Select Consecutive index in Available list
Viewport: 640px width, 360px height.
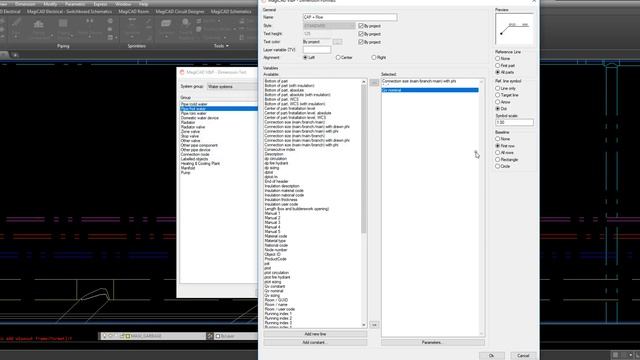click(x=280, y=149)
